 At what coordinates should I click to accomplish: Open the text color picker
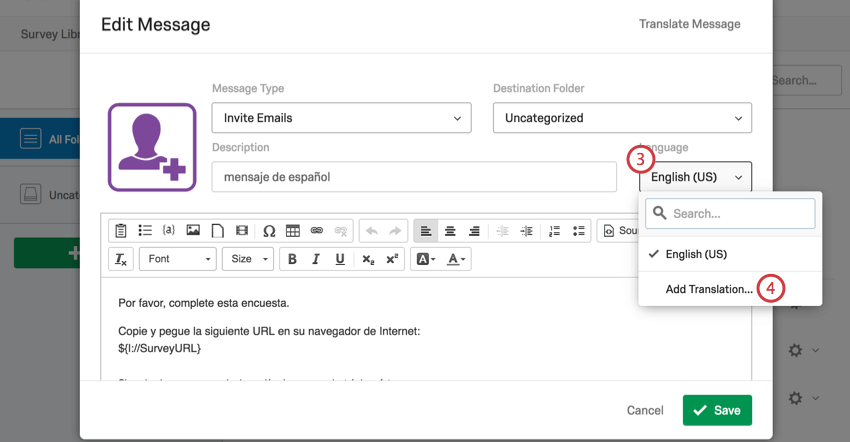pos(455,259)
